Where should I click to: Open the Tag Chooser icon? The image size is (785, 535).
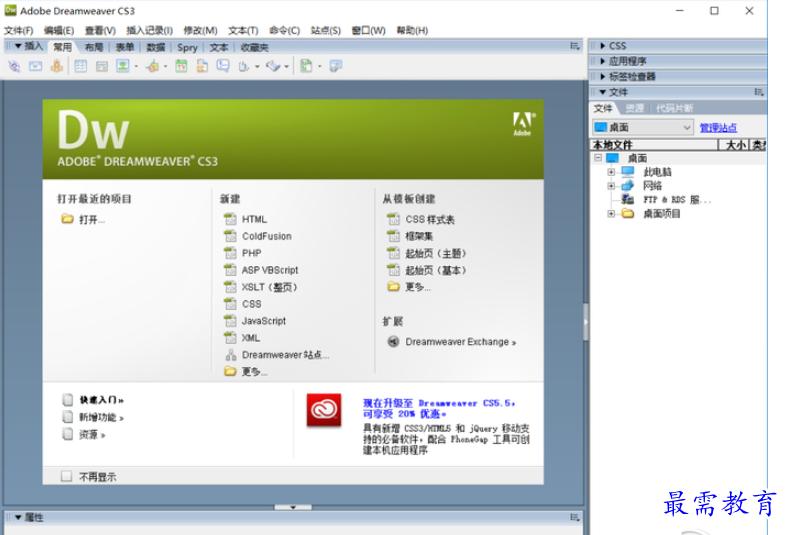tap(336, 66)
